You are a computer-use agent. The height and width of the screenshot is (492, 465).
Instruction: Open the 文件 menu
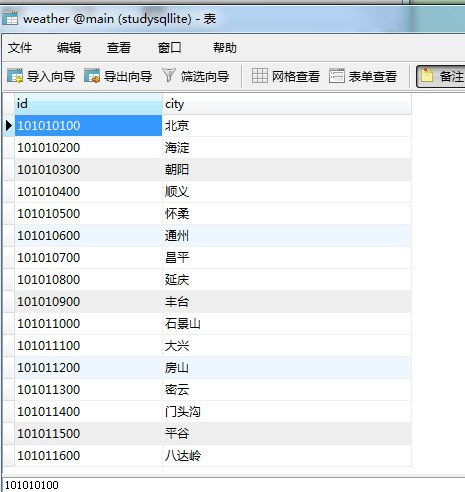click(20, 48)
